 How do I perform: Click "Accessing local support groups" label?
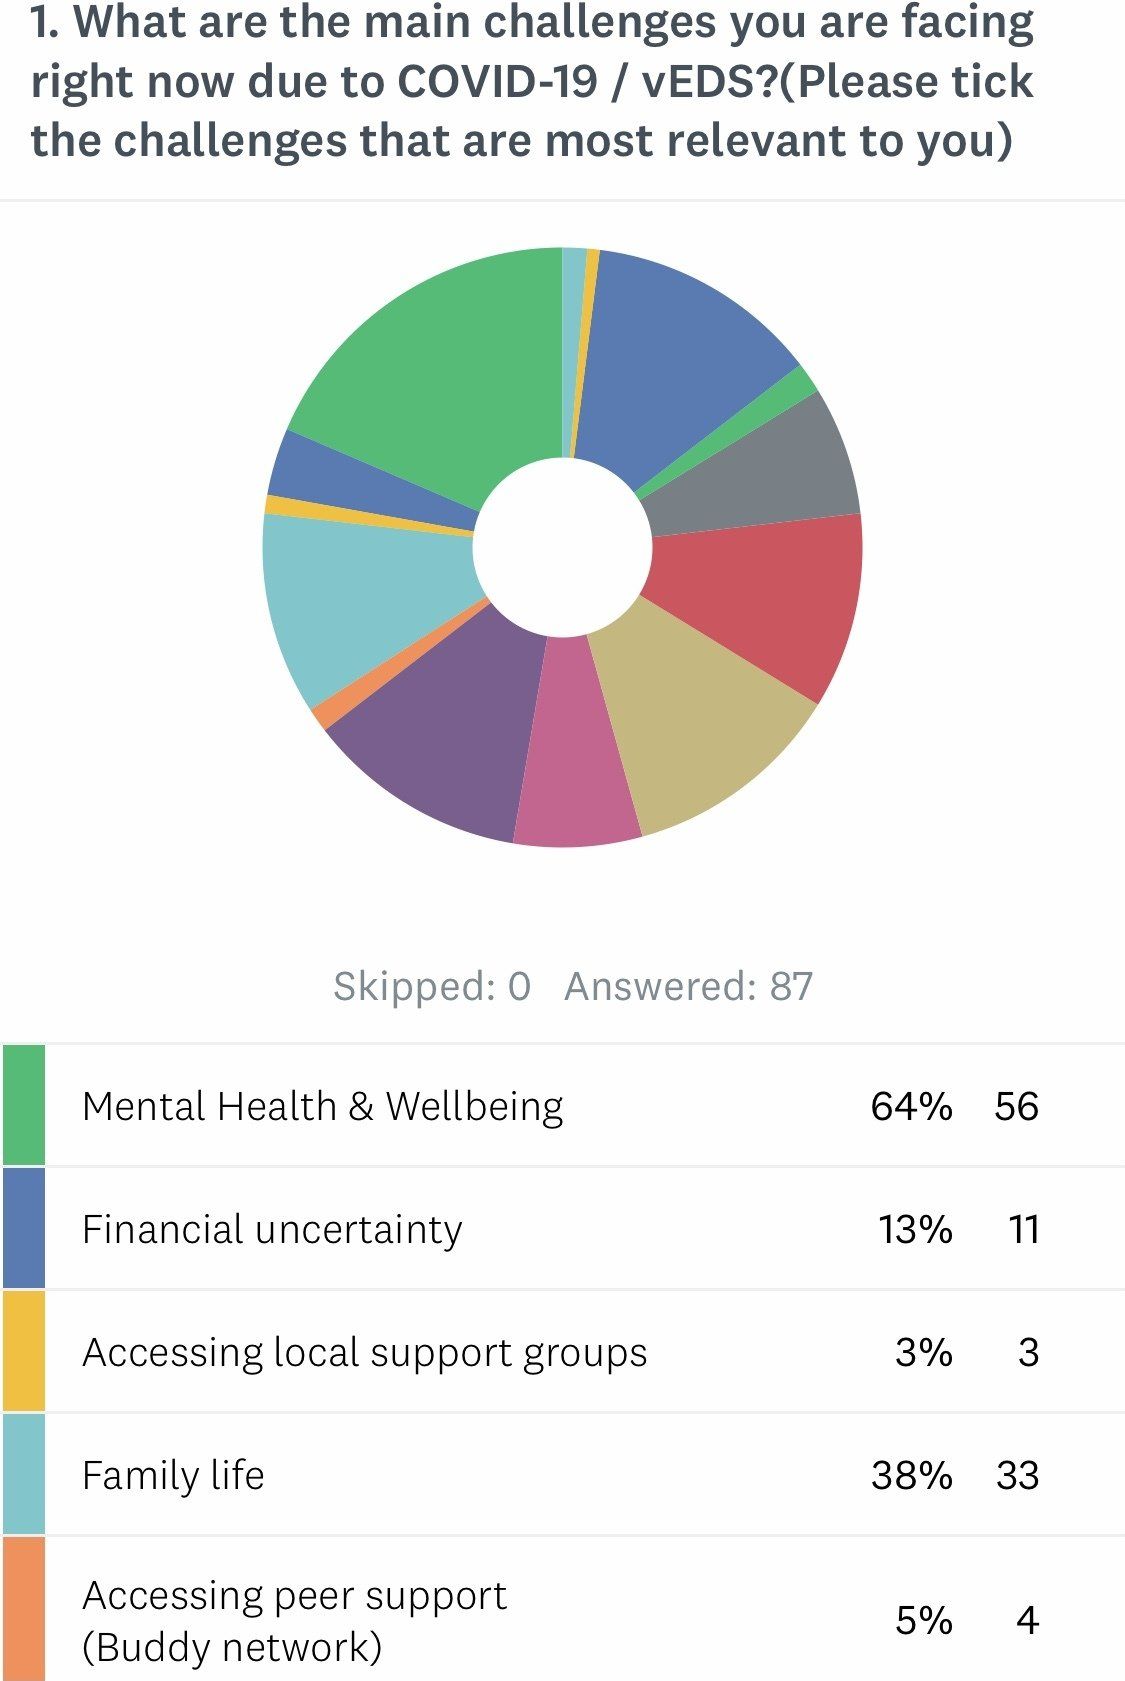click(365, 1352)
